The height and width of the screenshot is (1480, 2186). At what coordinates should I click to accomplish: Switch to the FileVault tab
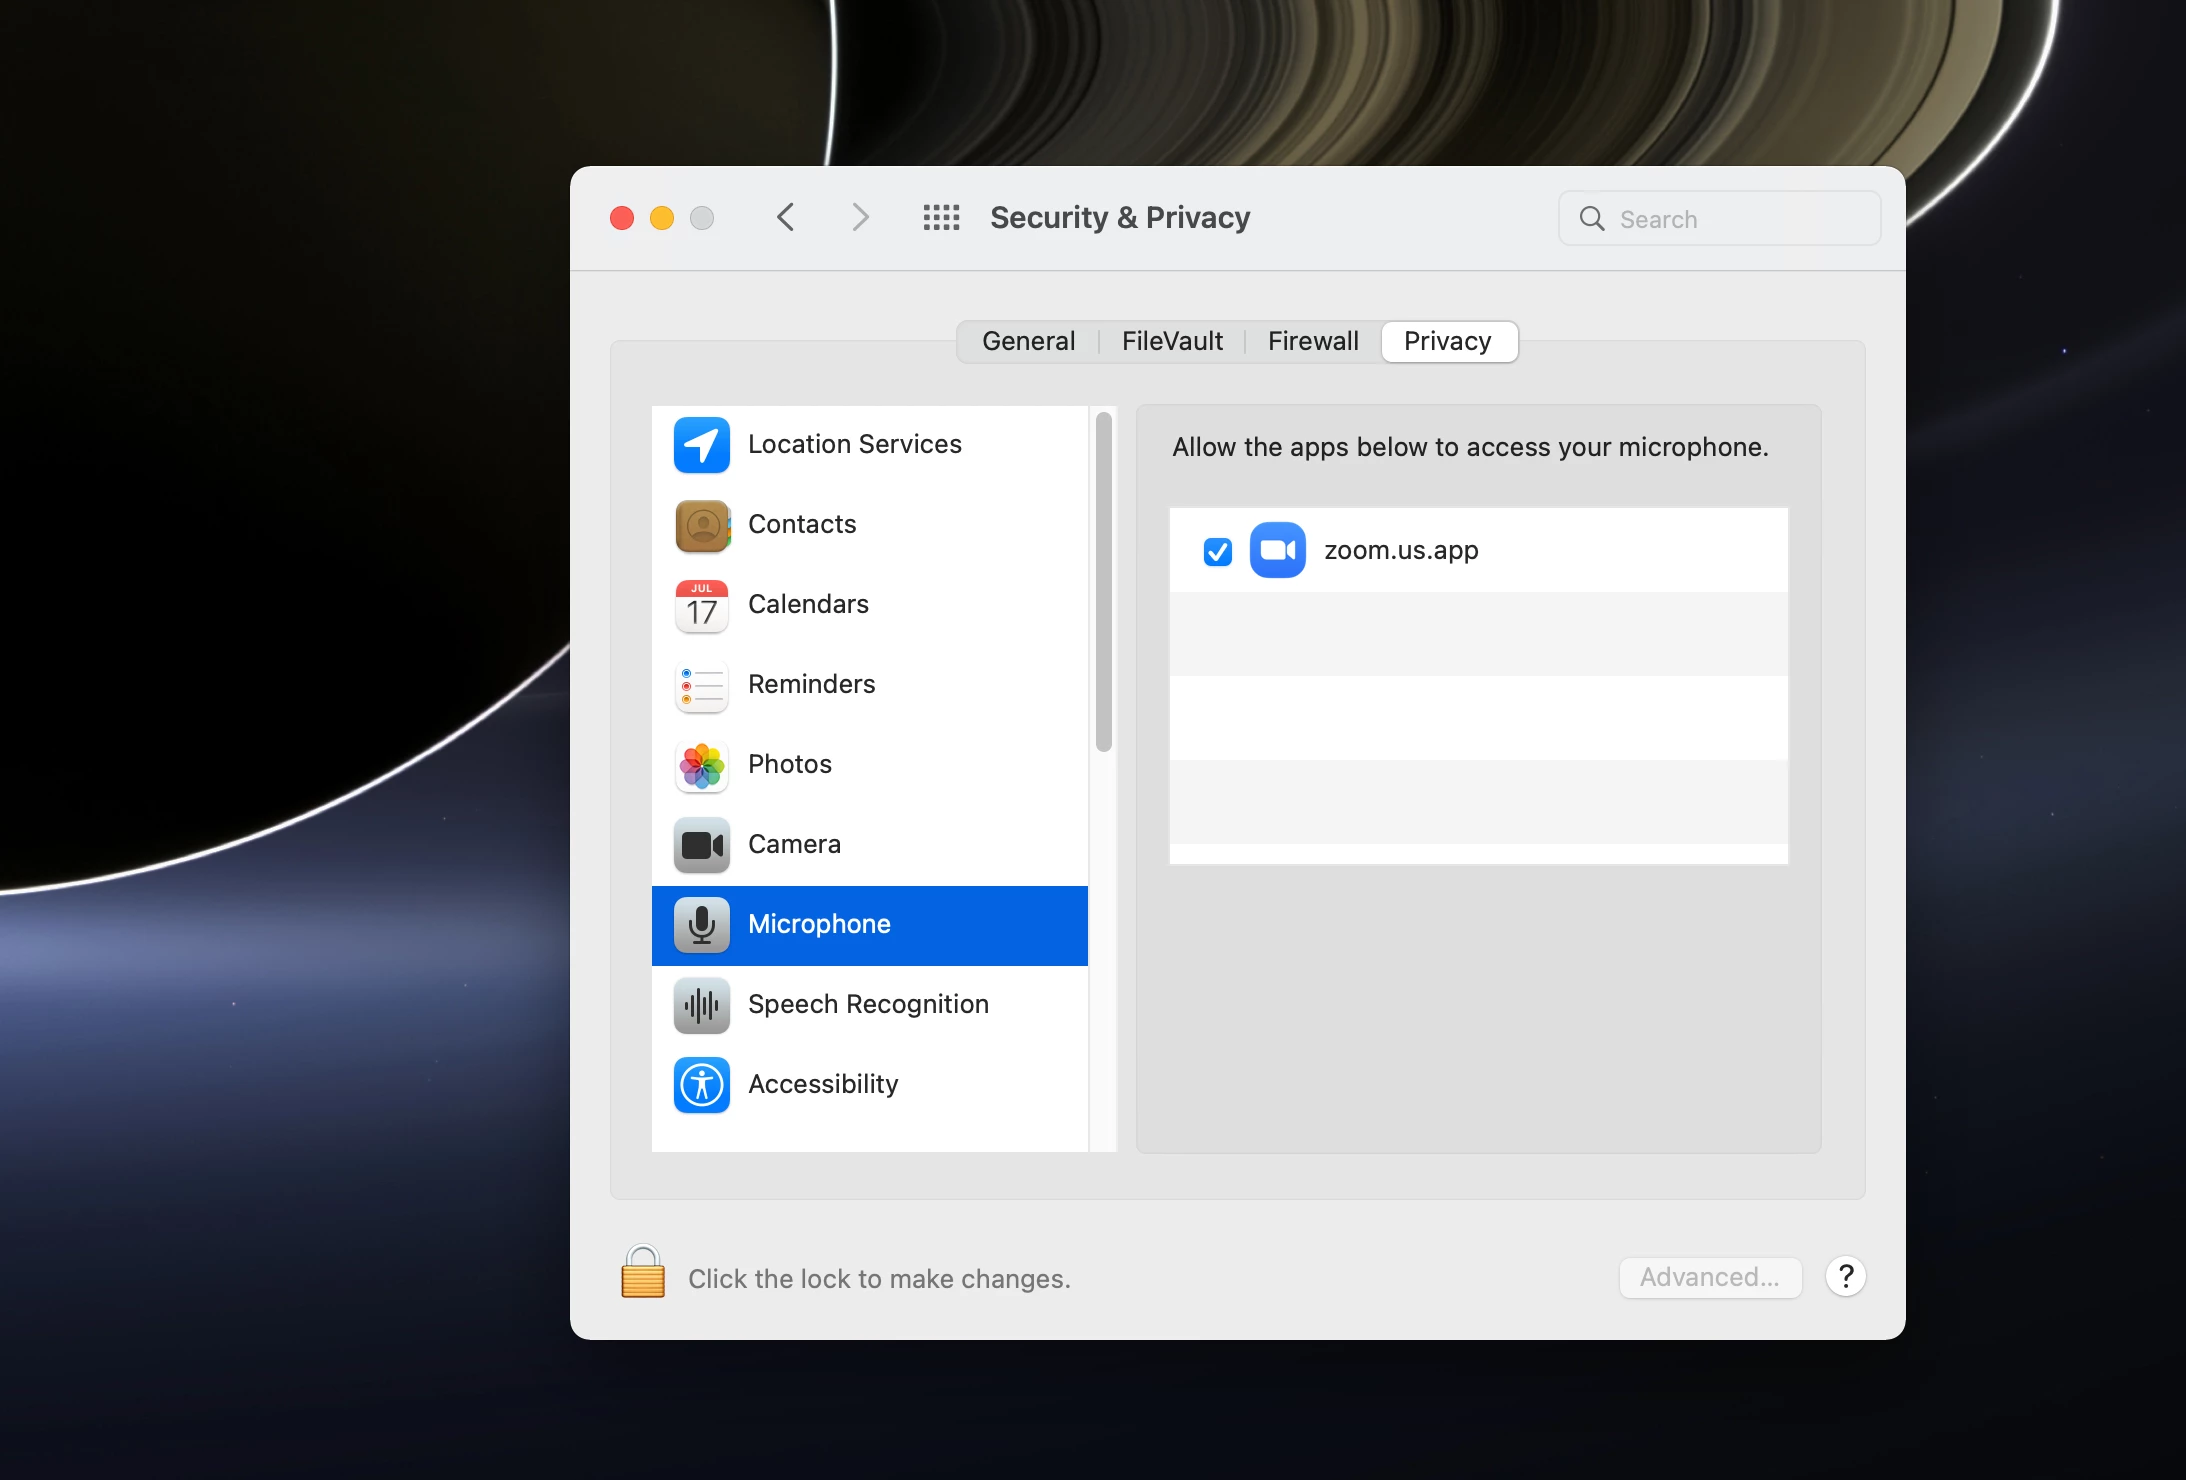tap(1172, 342)
